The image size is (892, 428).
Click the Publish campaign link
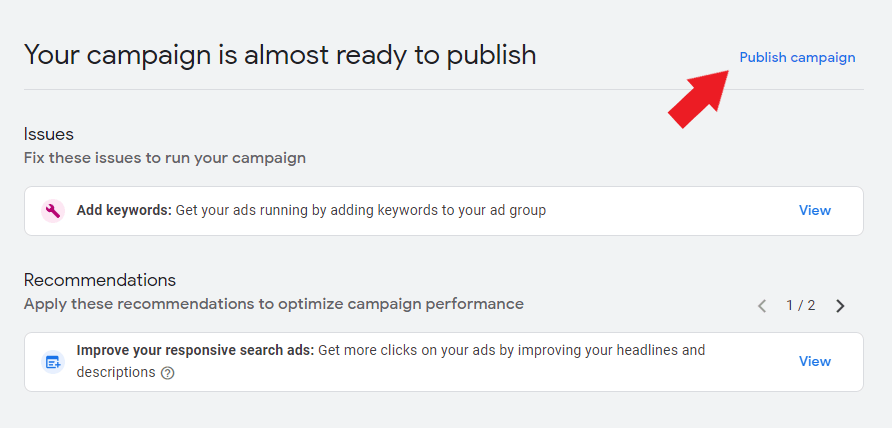(797, 57)
